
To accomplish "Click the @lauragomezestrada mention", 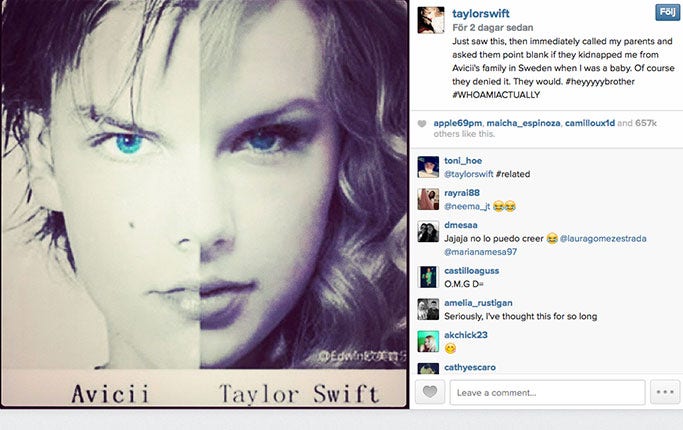I will (603, 239).
